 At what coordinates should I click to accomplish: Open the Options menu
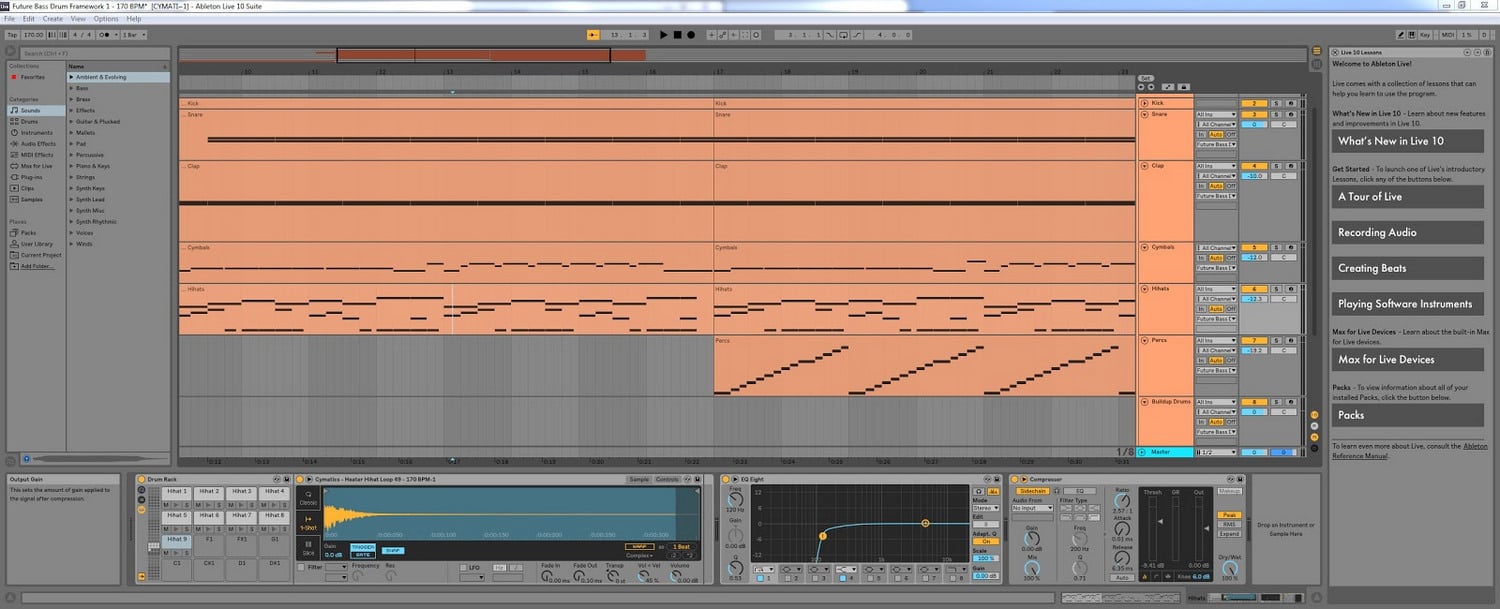pyautogui.click(x=106, y=19)
